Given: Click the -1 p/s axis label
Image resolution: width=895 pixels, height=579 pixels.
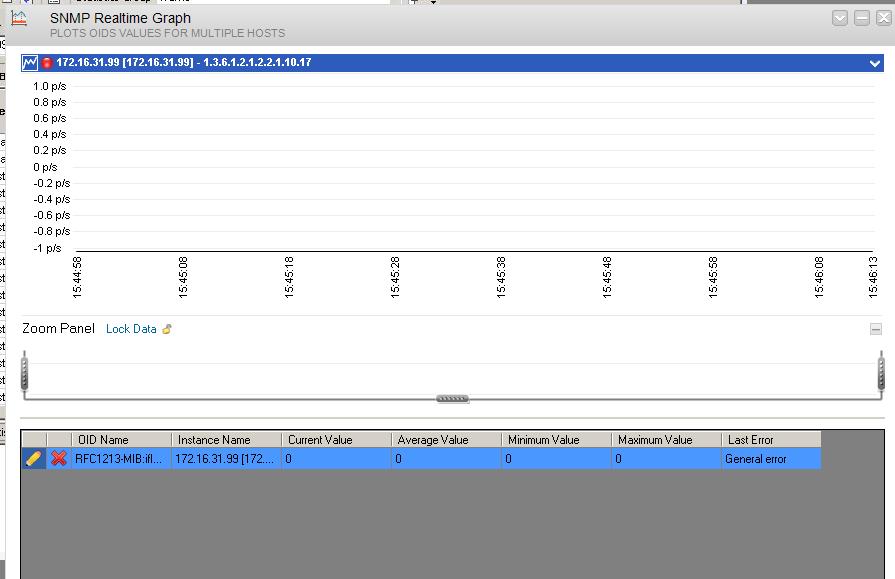Looking at the screenshot, I should click(x=47, y=248).
